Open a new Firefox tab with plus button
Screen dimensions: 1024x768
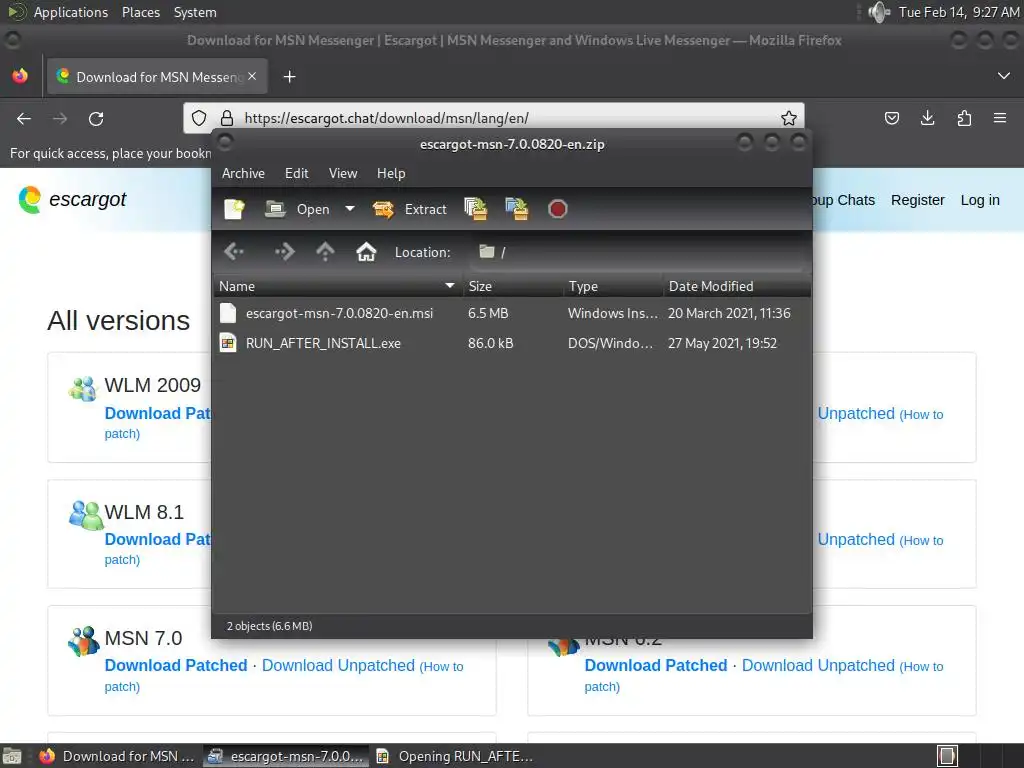pos(289,77)
